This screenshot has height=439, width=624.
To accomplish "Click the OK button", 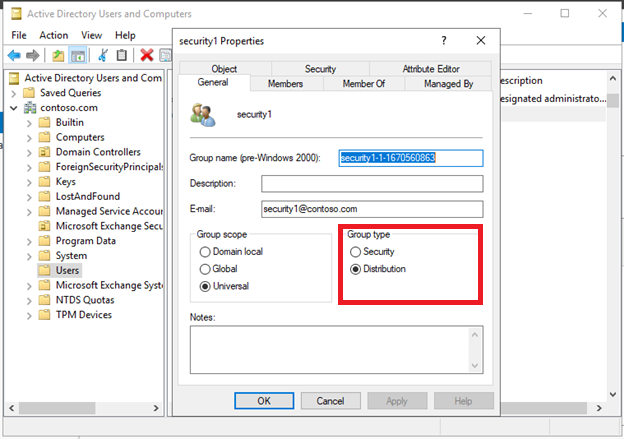I will 264,401.
